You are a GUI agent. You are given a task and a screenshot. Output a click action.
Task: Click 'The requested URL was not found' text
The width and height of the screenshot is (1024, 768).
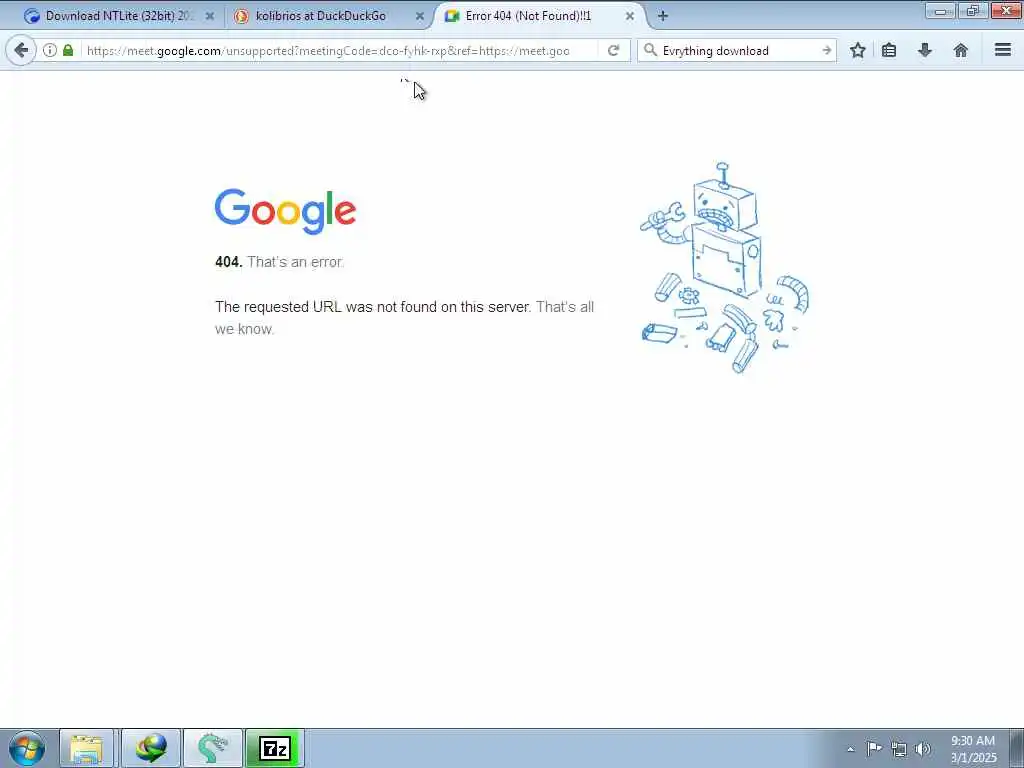(372, 307)
